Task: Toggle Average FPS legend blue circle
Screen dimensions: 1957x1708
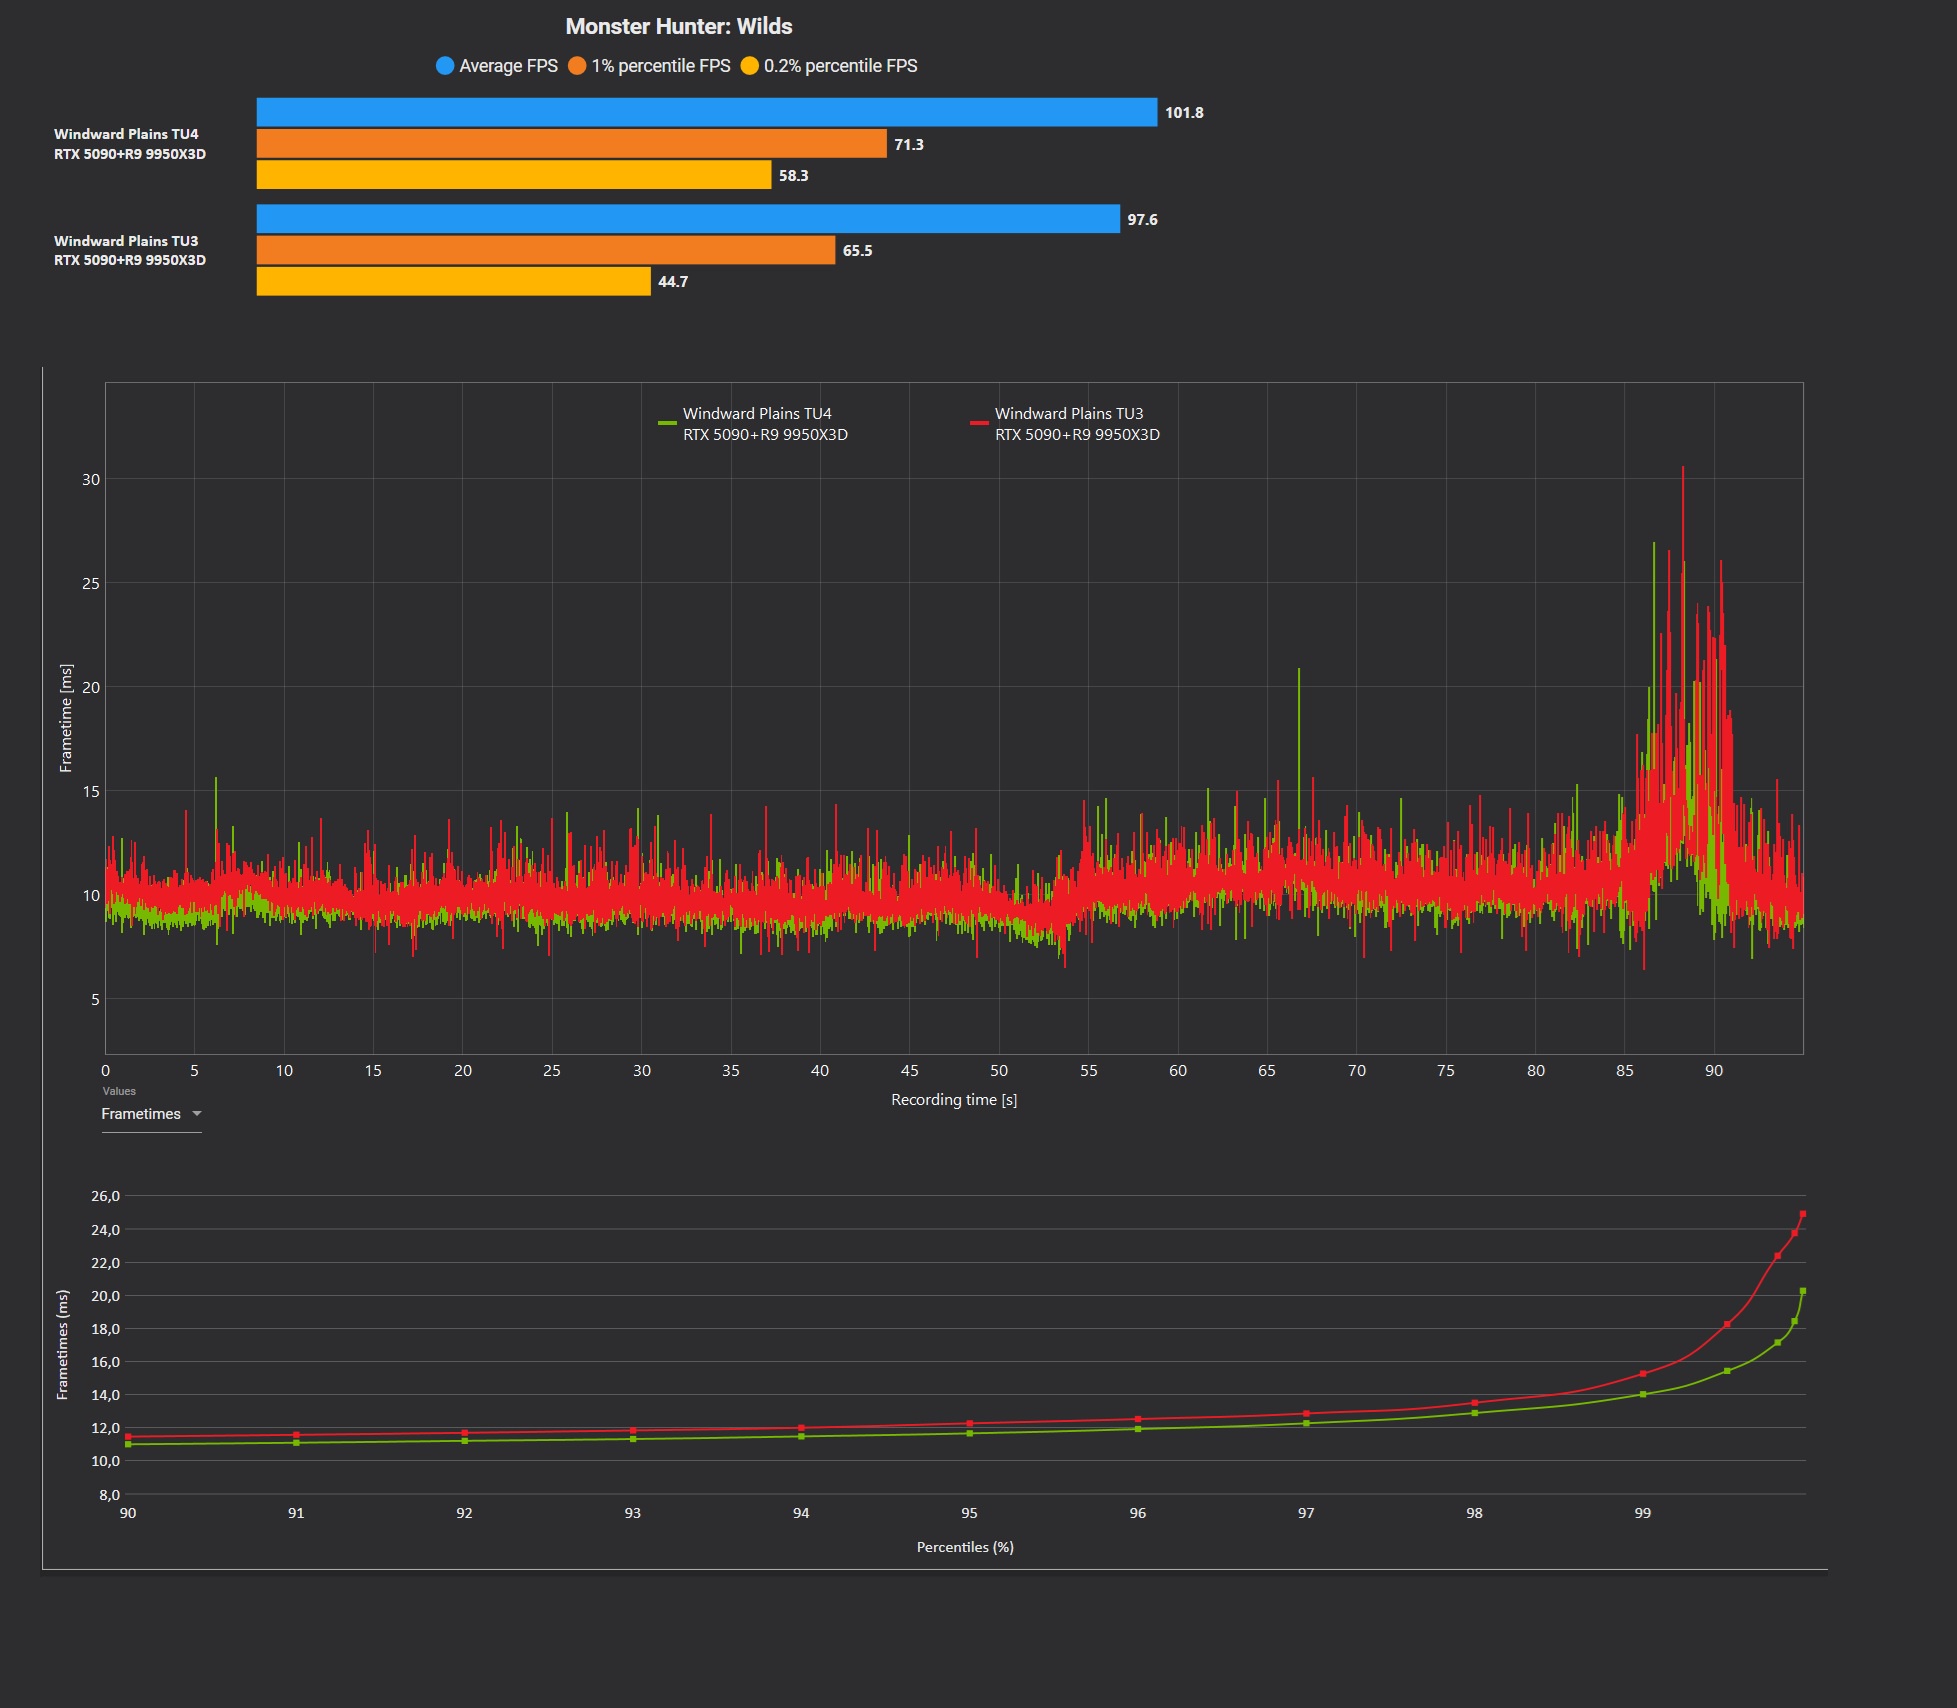Action: (x=445, y=66)
